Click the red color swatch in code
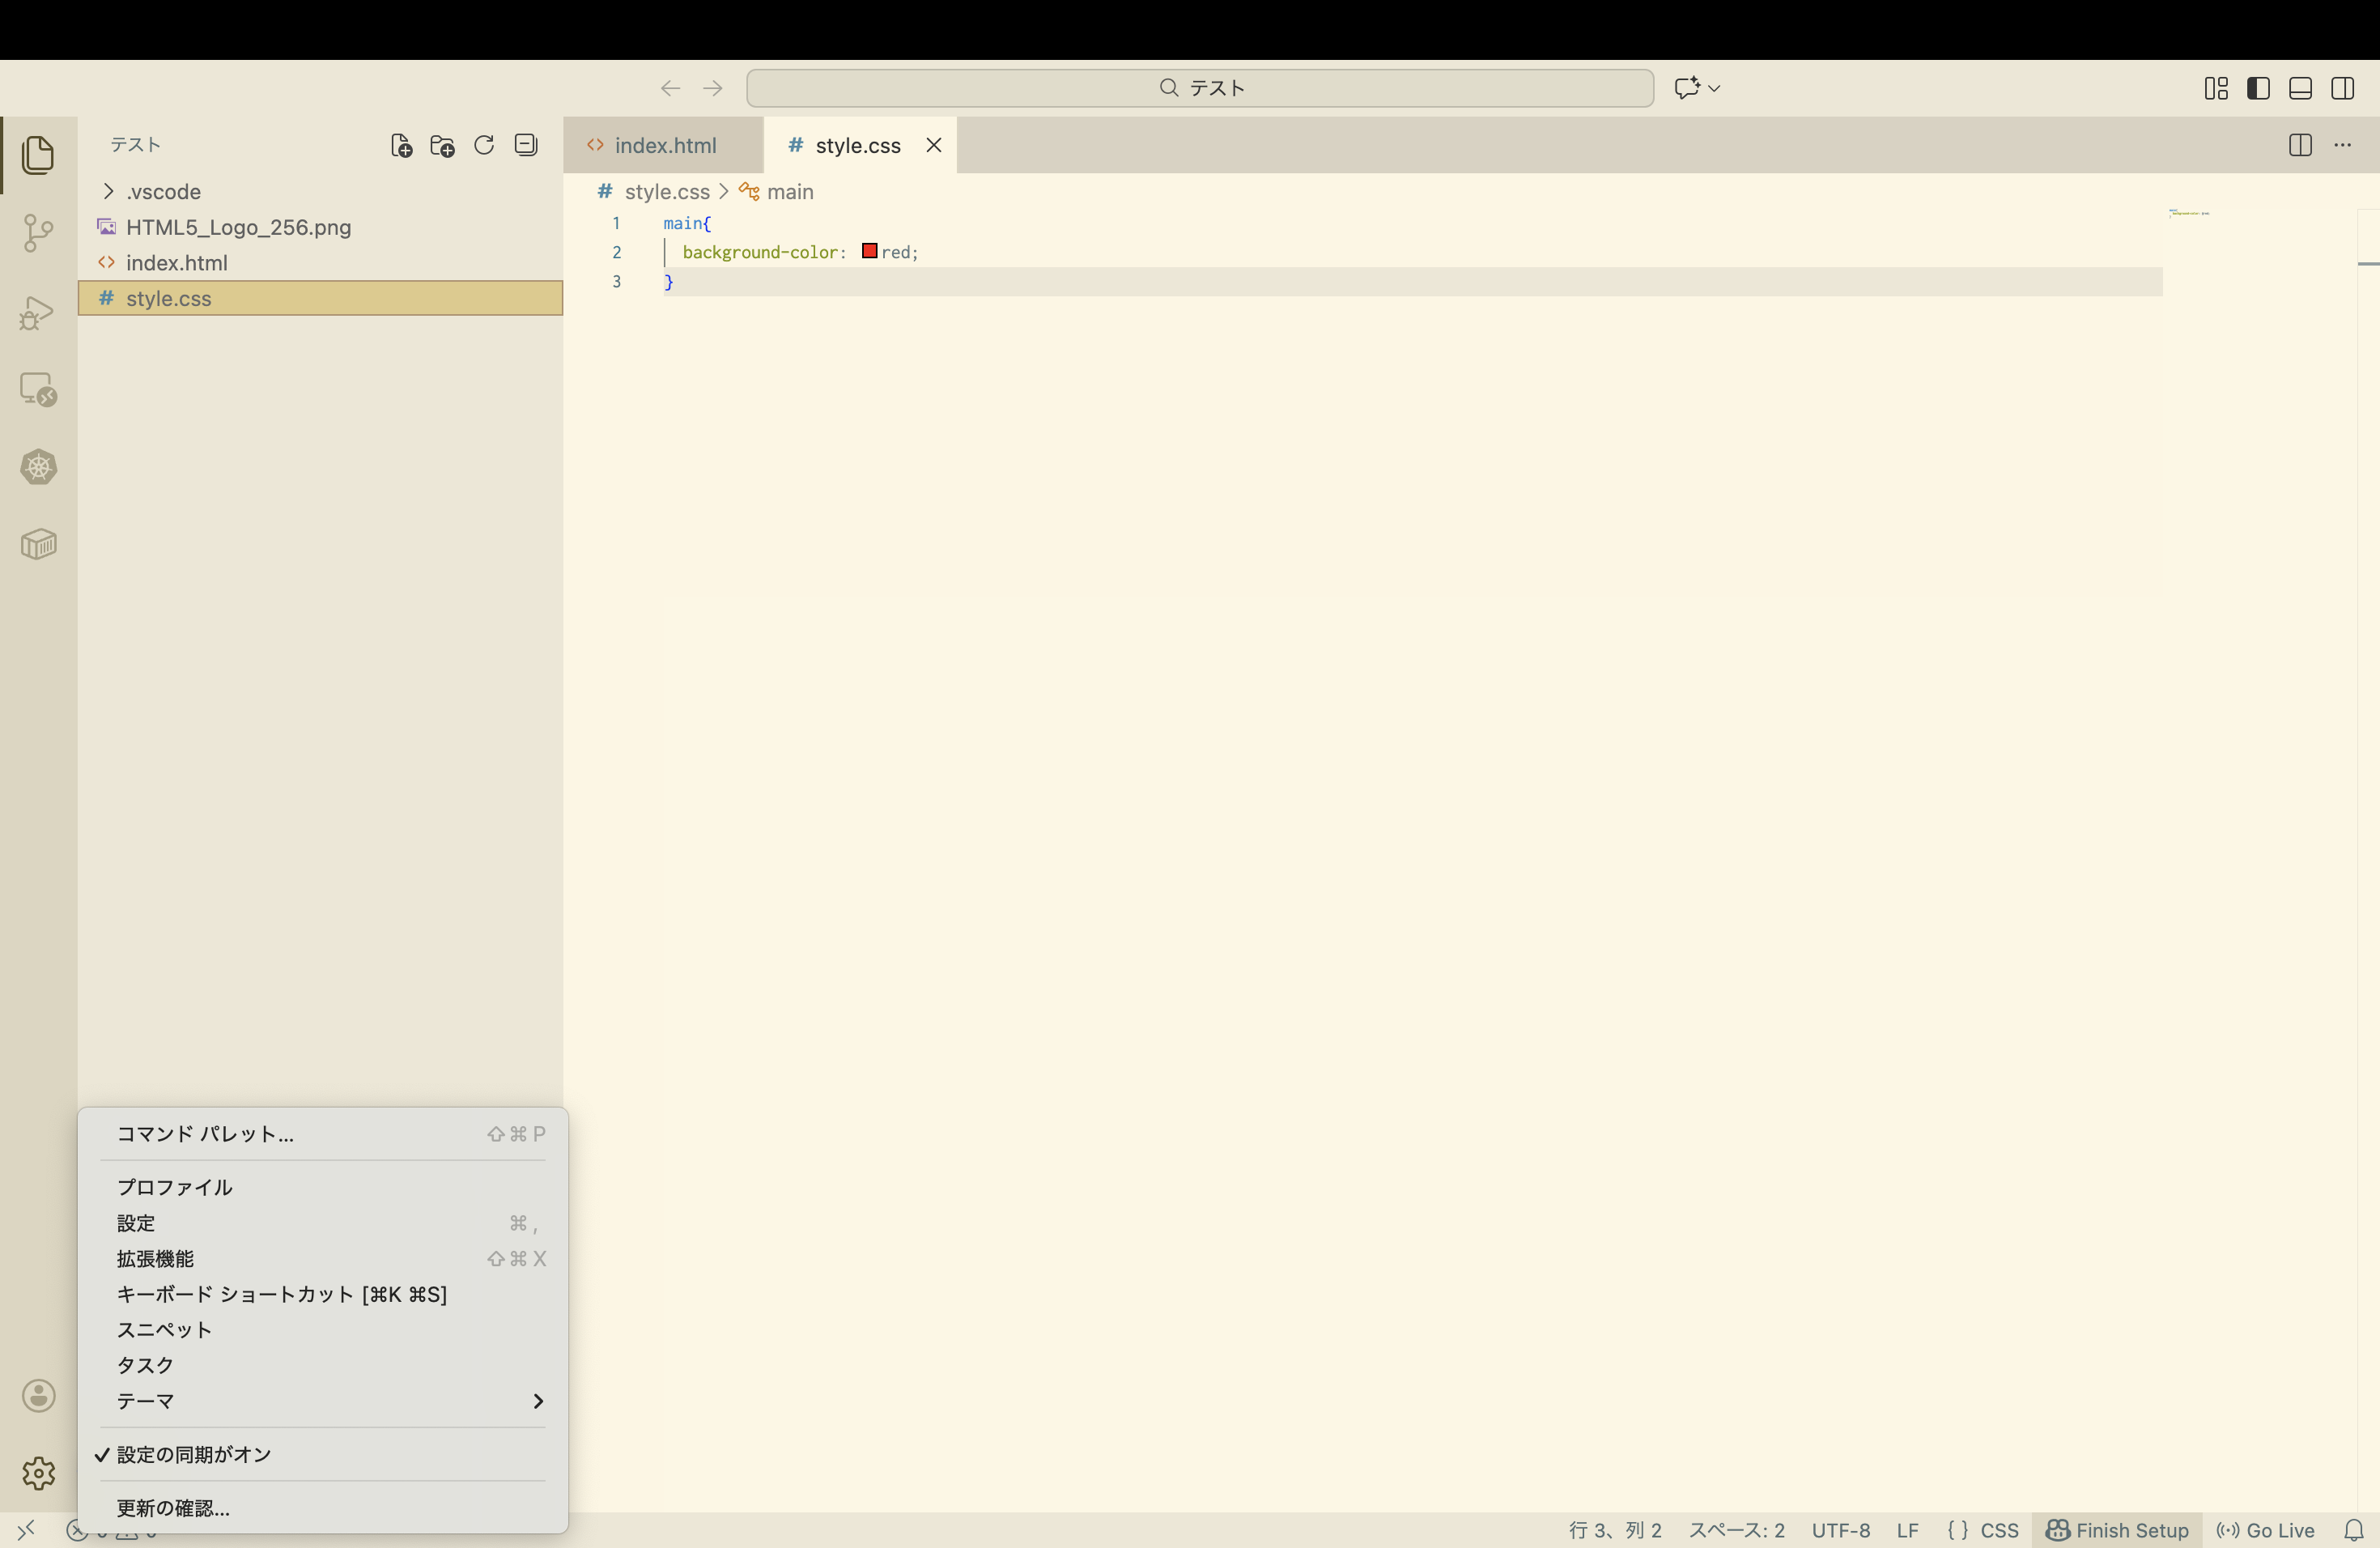This screenshot has width=2380, height=1548. tap(869, 252)
